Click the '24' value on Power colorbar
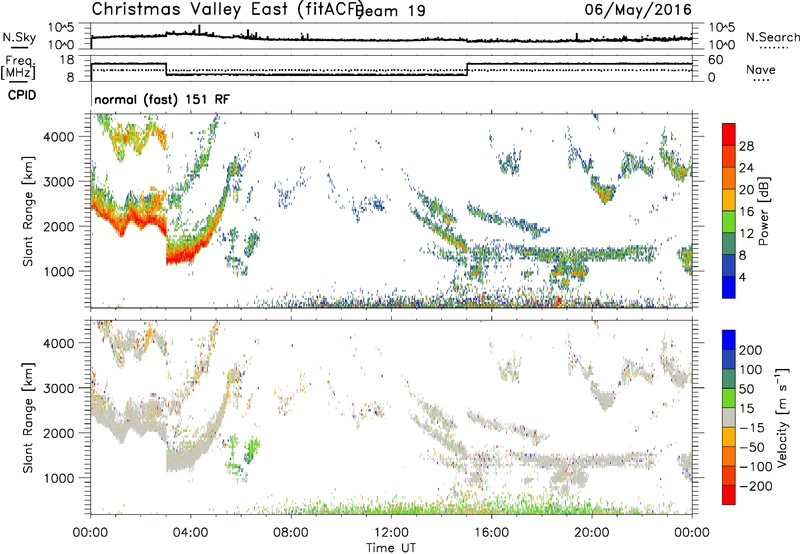 click(x=746, y=168)
